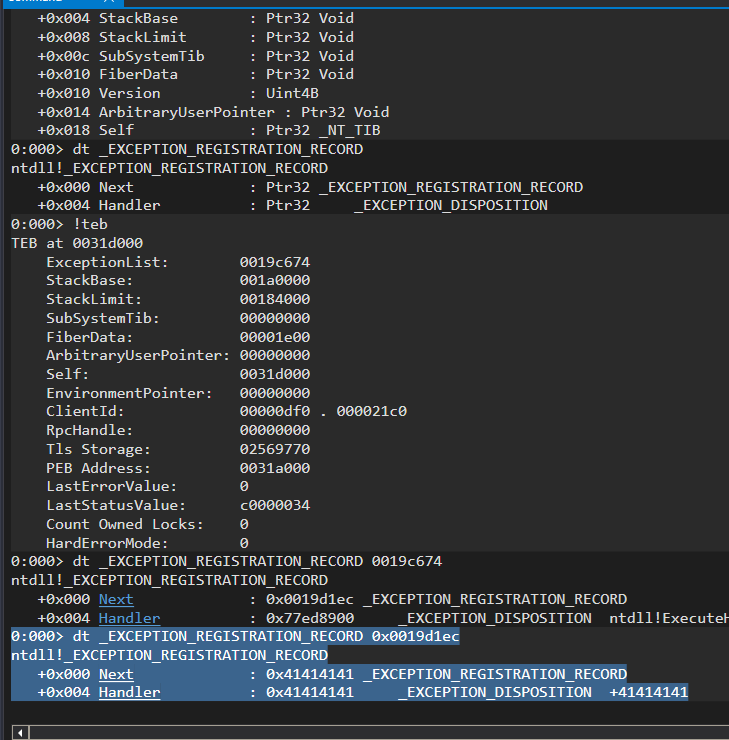Click the scroll-left arrow on horizontal scrollbar
Screen dimensions: 729x740
(x=21, y=732)
